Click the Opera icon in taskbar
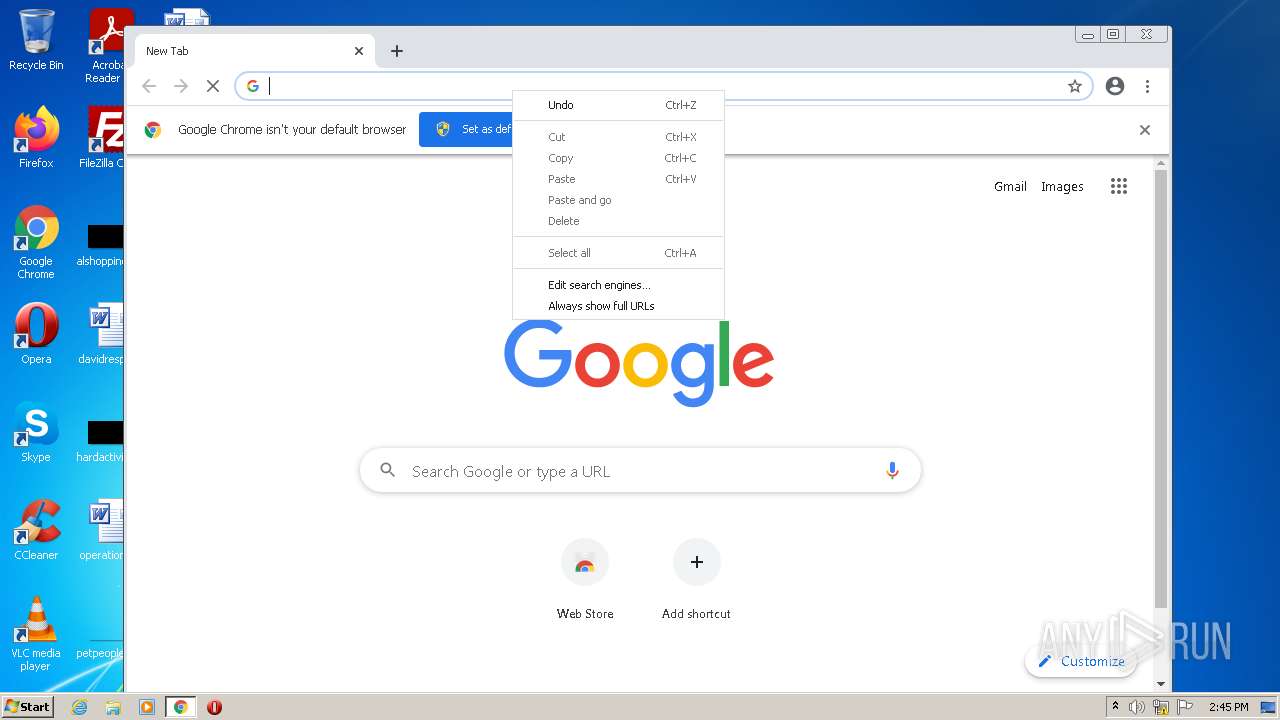Screen dimensions: 1280x720 (x=214, y=707)
